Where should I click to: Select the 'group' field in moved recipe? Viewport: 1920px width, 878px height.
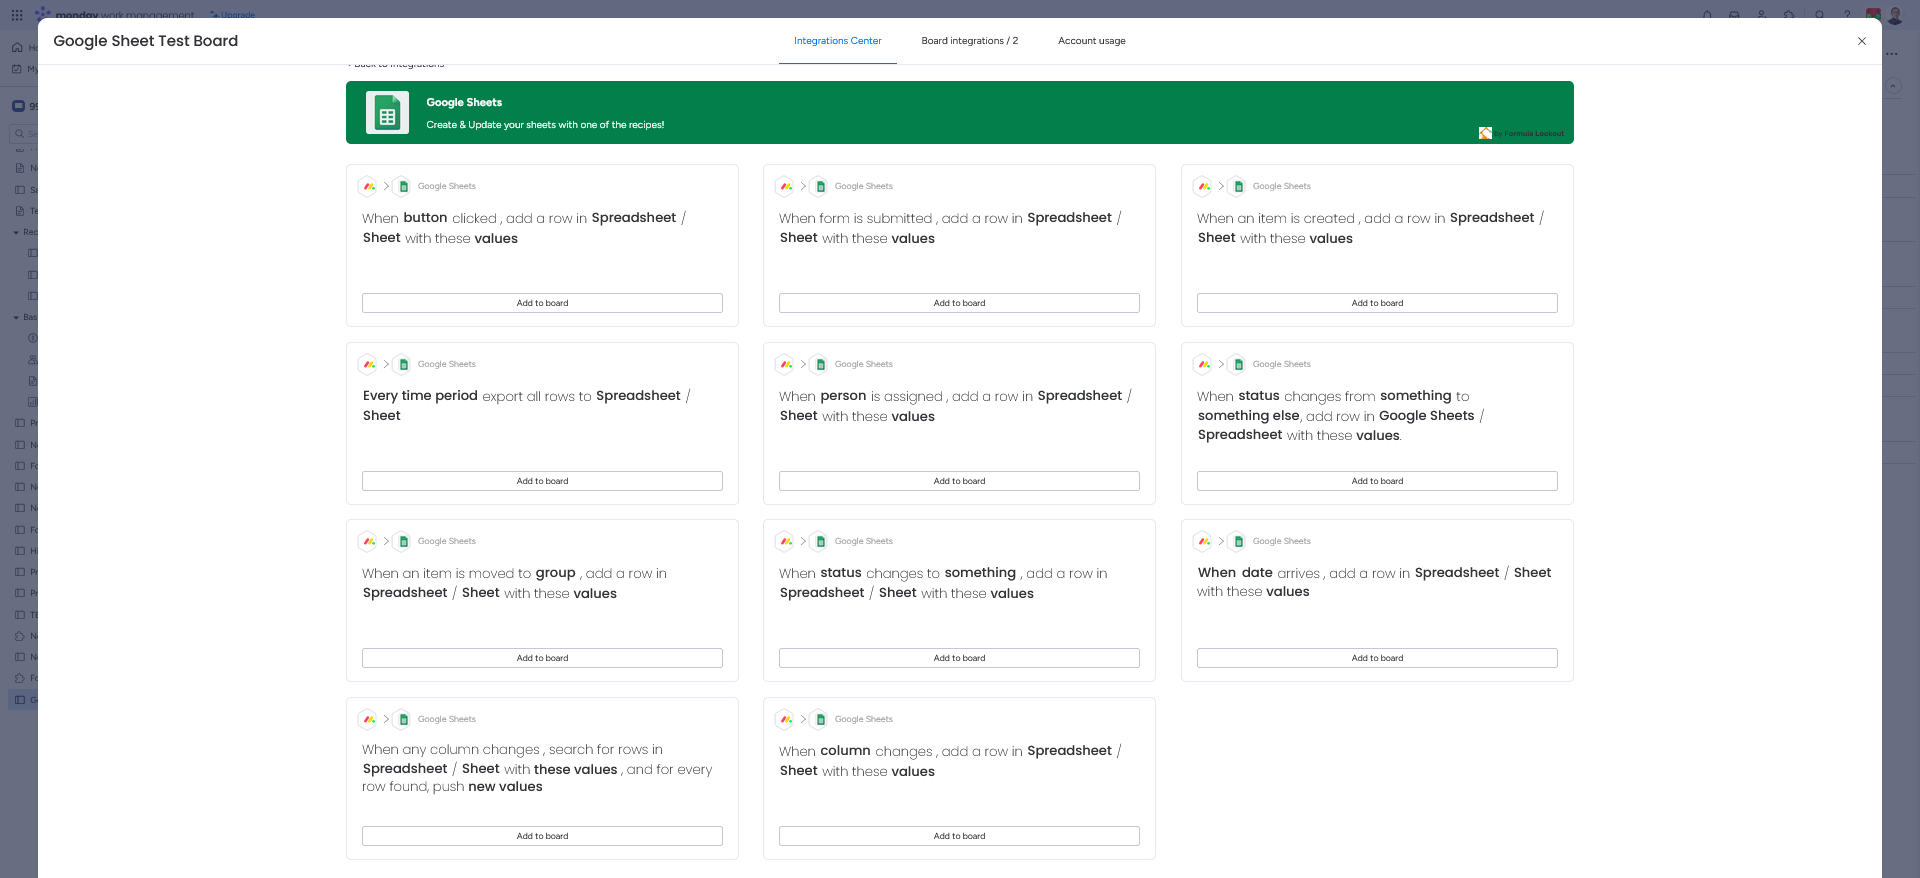555,573
